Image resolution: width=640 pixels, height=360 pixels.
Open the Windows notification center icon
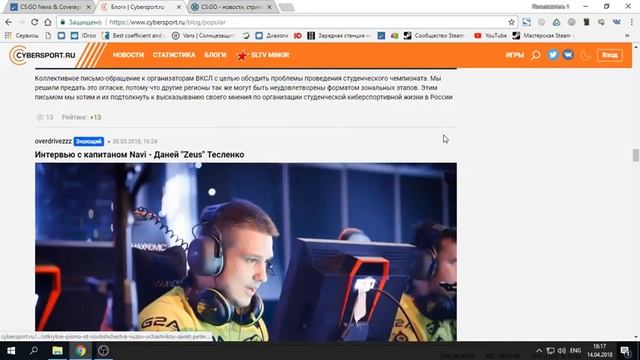[625, 351]
